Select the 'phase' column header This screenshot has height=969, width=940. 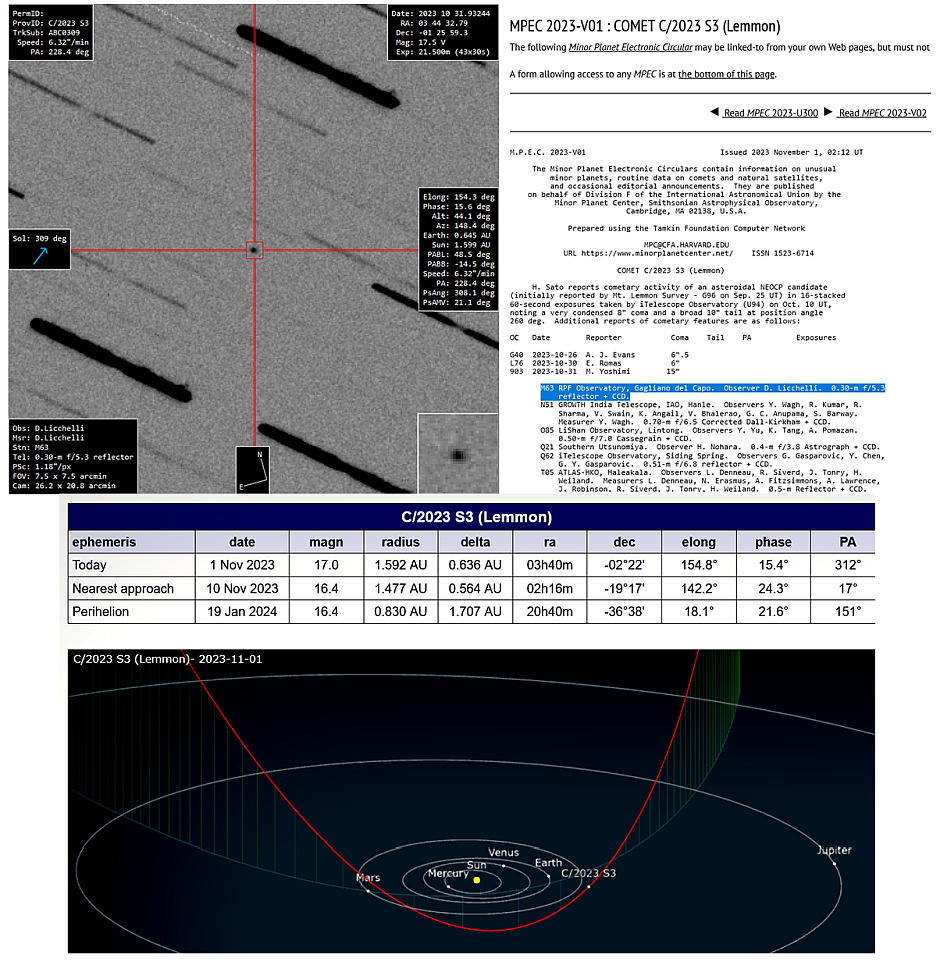coord(773,542)
